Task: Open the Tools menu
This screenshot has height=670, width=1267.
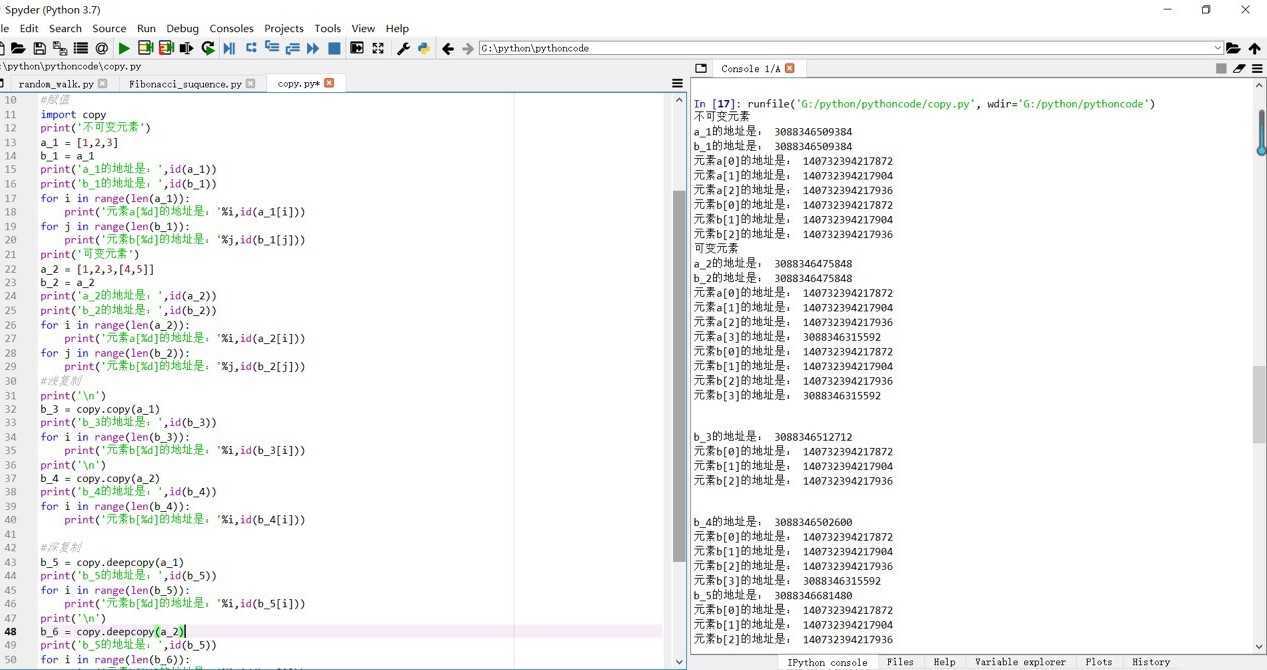Action: [x=328, y=28]
